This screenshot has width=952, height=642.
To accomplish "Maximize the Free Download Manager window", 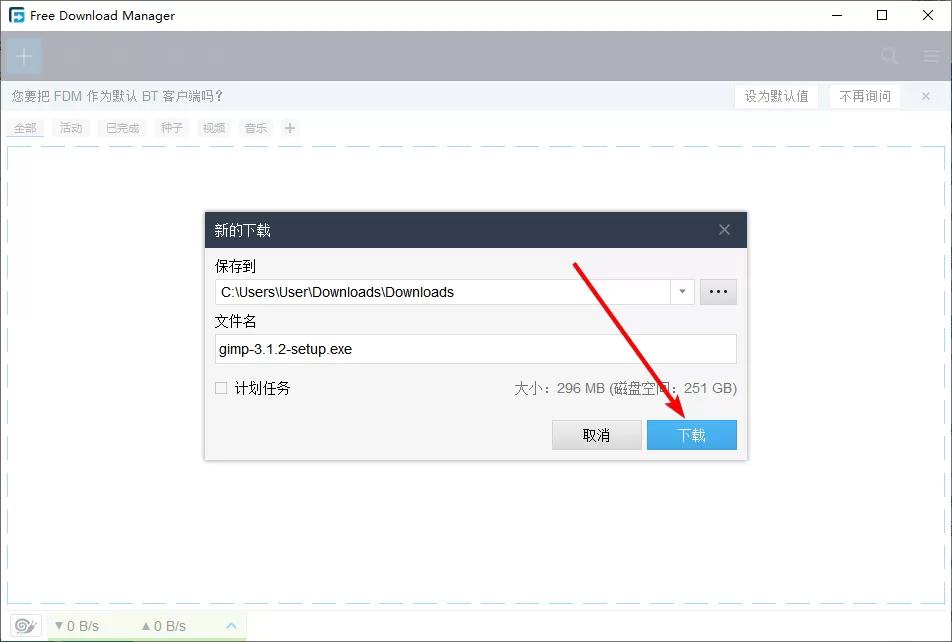I will (x=882, y=15).
